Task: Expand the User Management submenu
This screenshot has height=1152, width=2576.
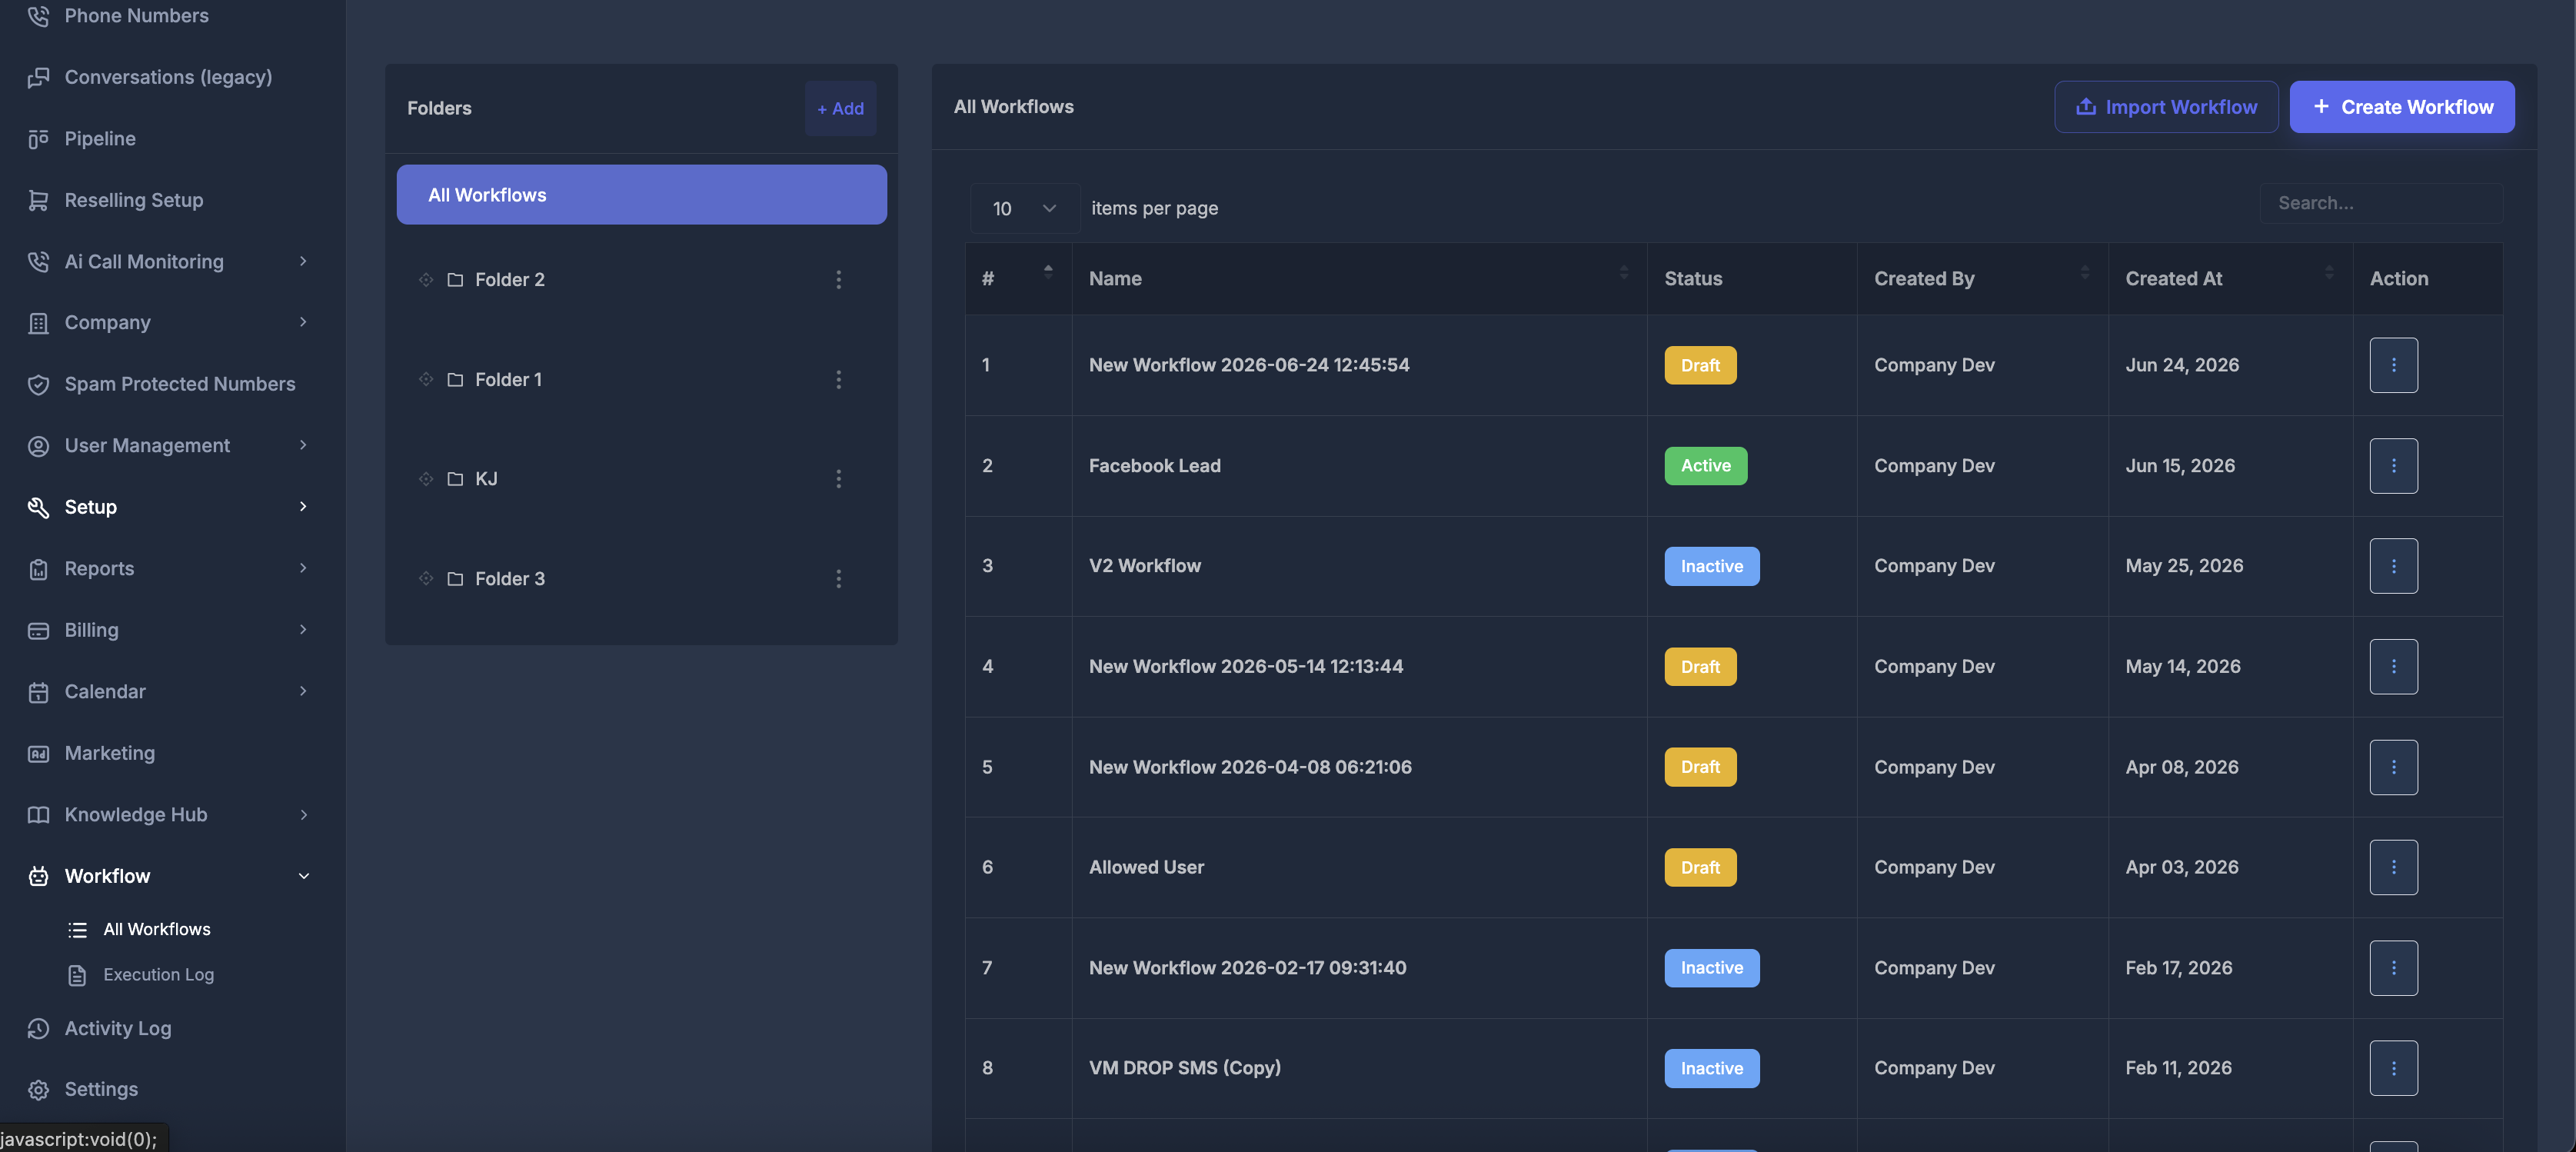Action: (303, 445)
